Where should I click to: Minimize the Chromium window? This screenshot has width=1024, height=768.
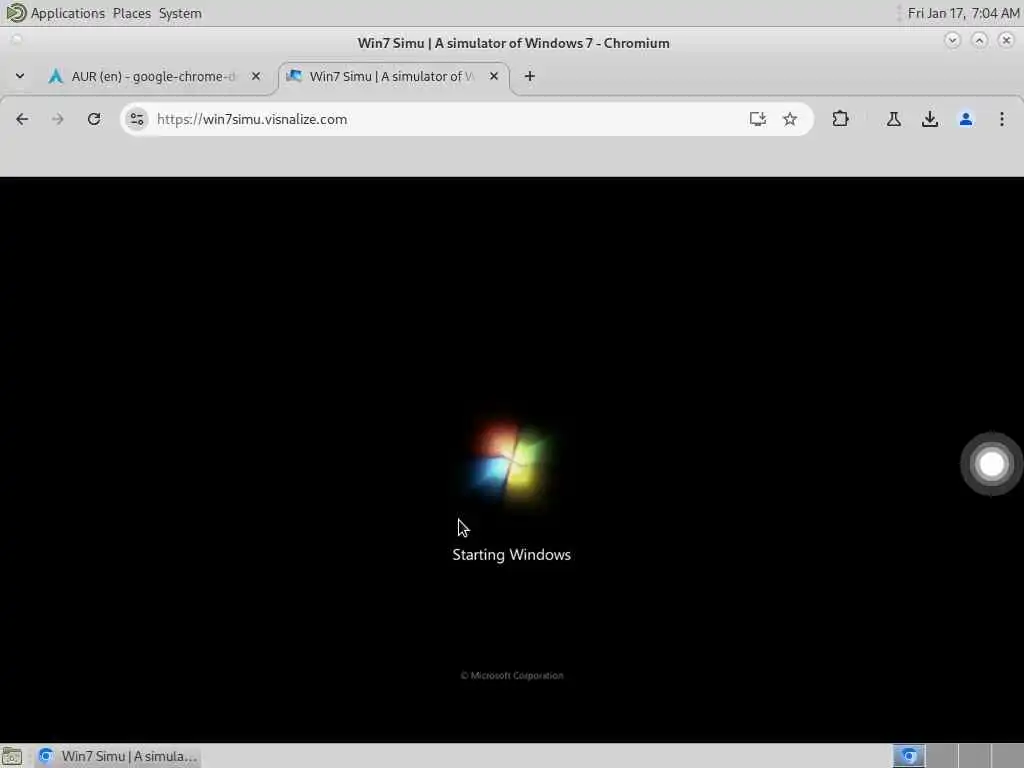click(x=952, y=40)
